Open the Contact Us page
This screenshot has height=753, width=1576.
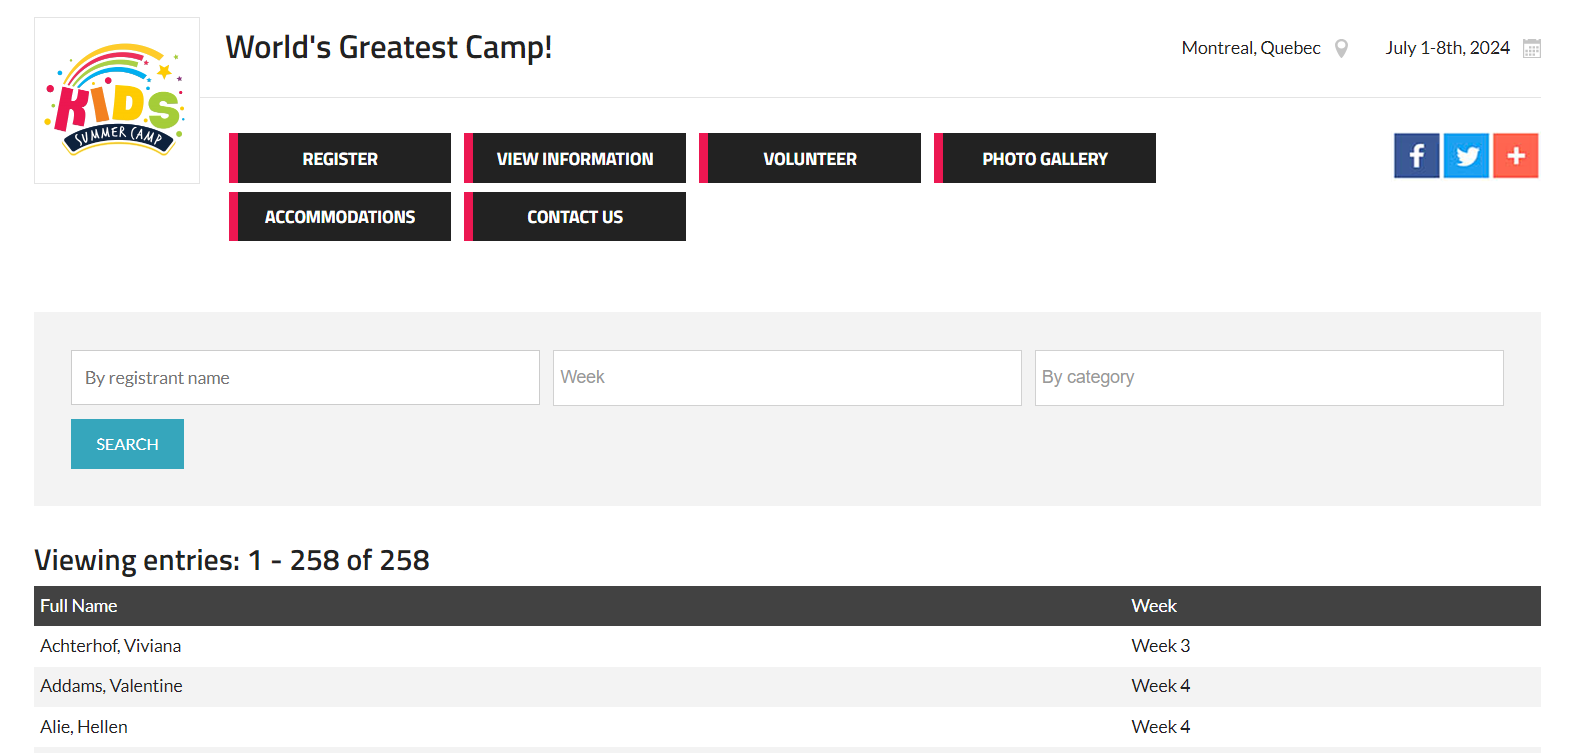point(575,216)
